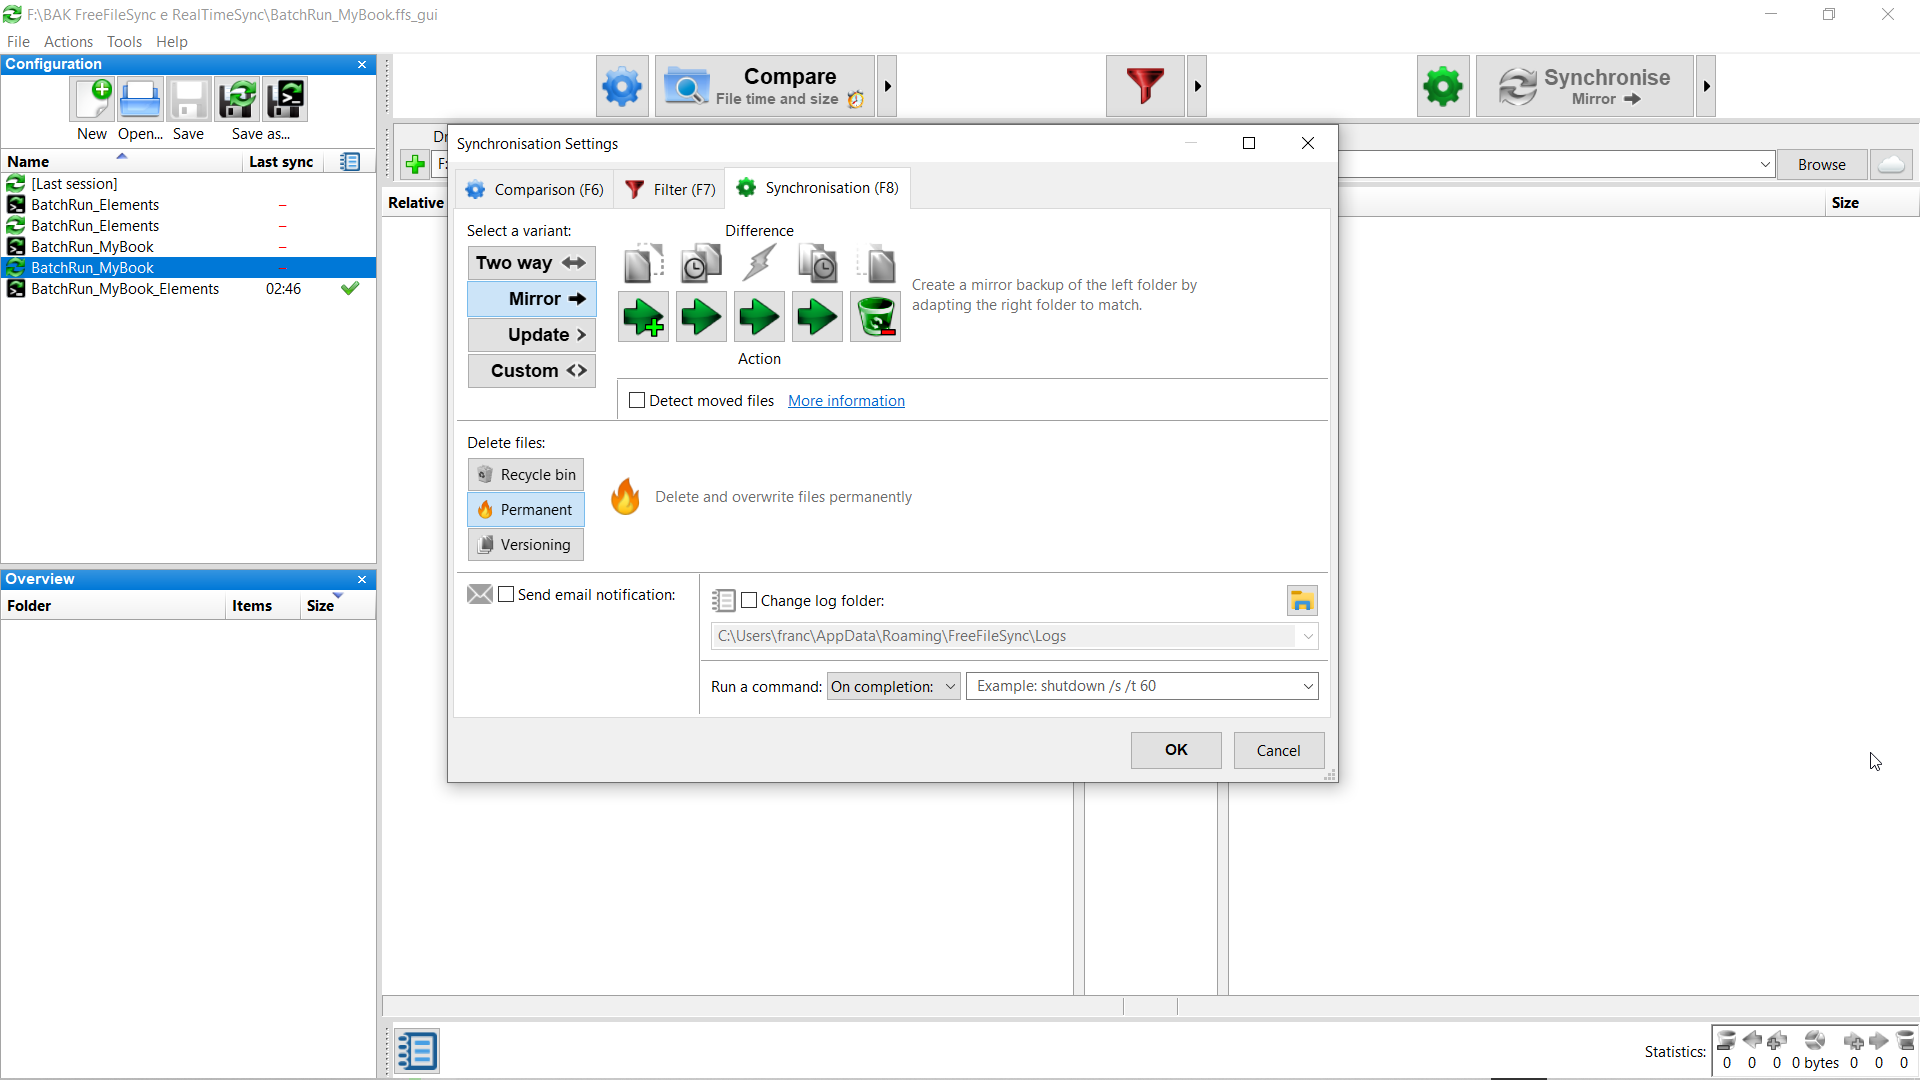Close the Overview panel

(x=362, y=579)
